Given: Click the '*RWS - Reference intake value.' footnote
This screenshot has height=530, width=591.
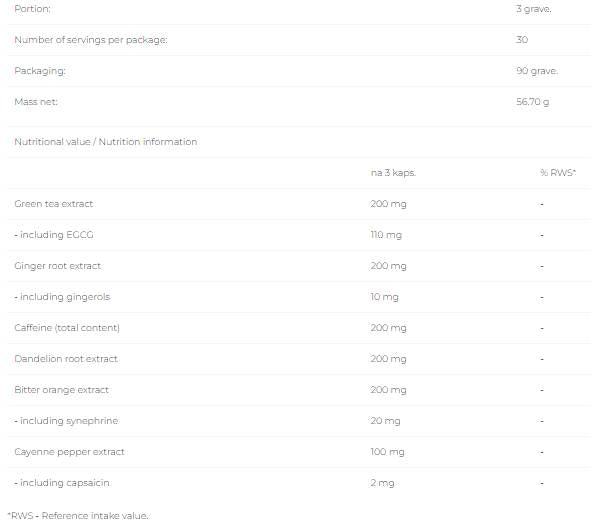Looking at the screenshot, I should click(78, 516).
